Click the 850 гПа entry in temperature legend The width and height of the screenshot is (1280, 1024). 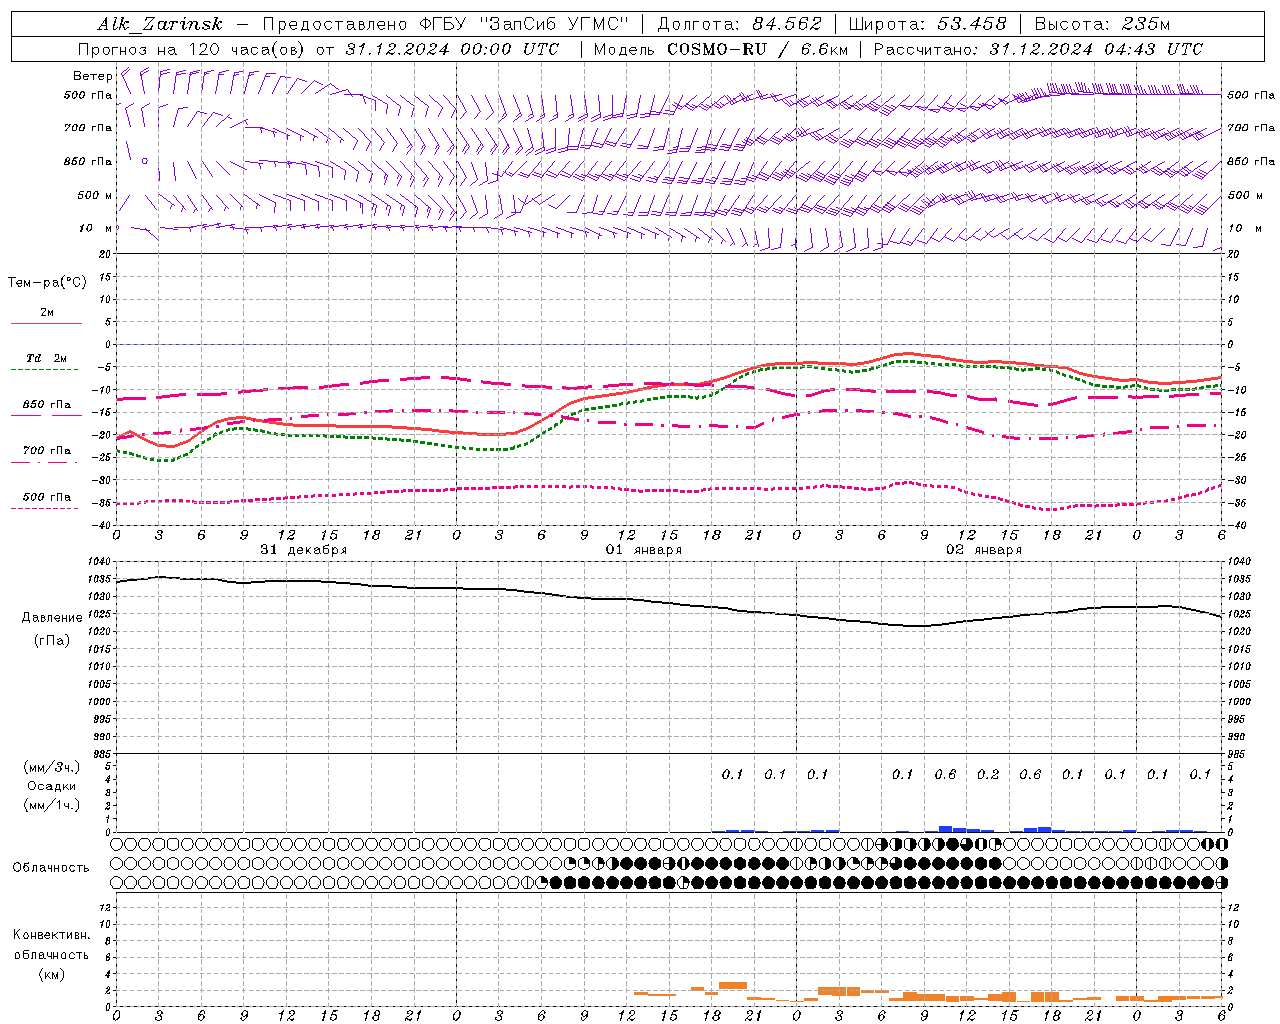[x=47, y=405]
